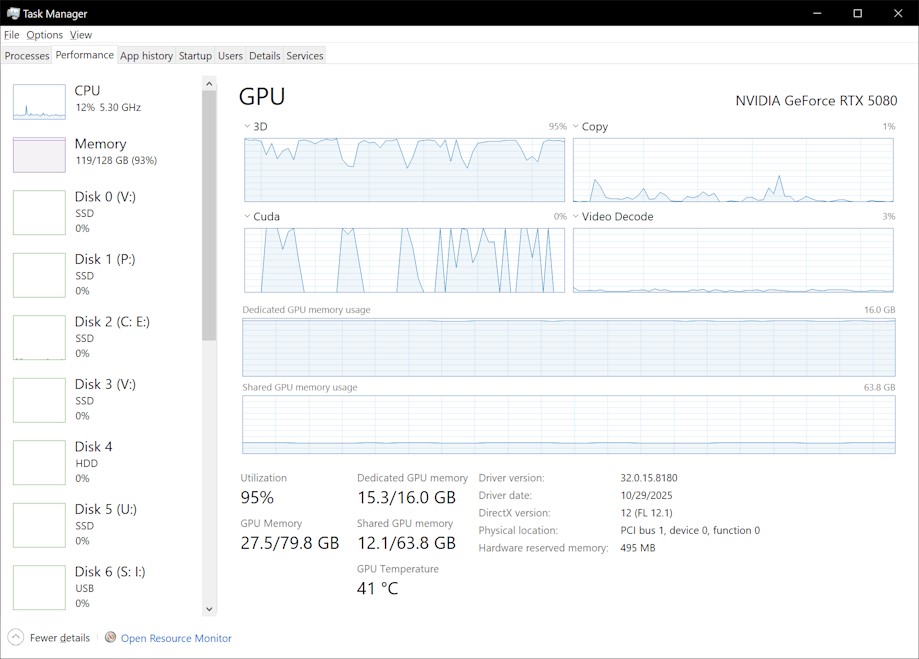Select the Memory usage thumbnail graph

39,155
